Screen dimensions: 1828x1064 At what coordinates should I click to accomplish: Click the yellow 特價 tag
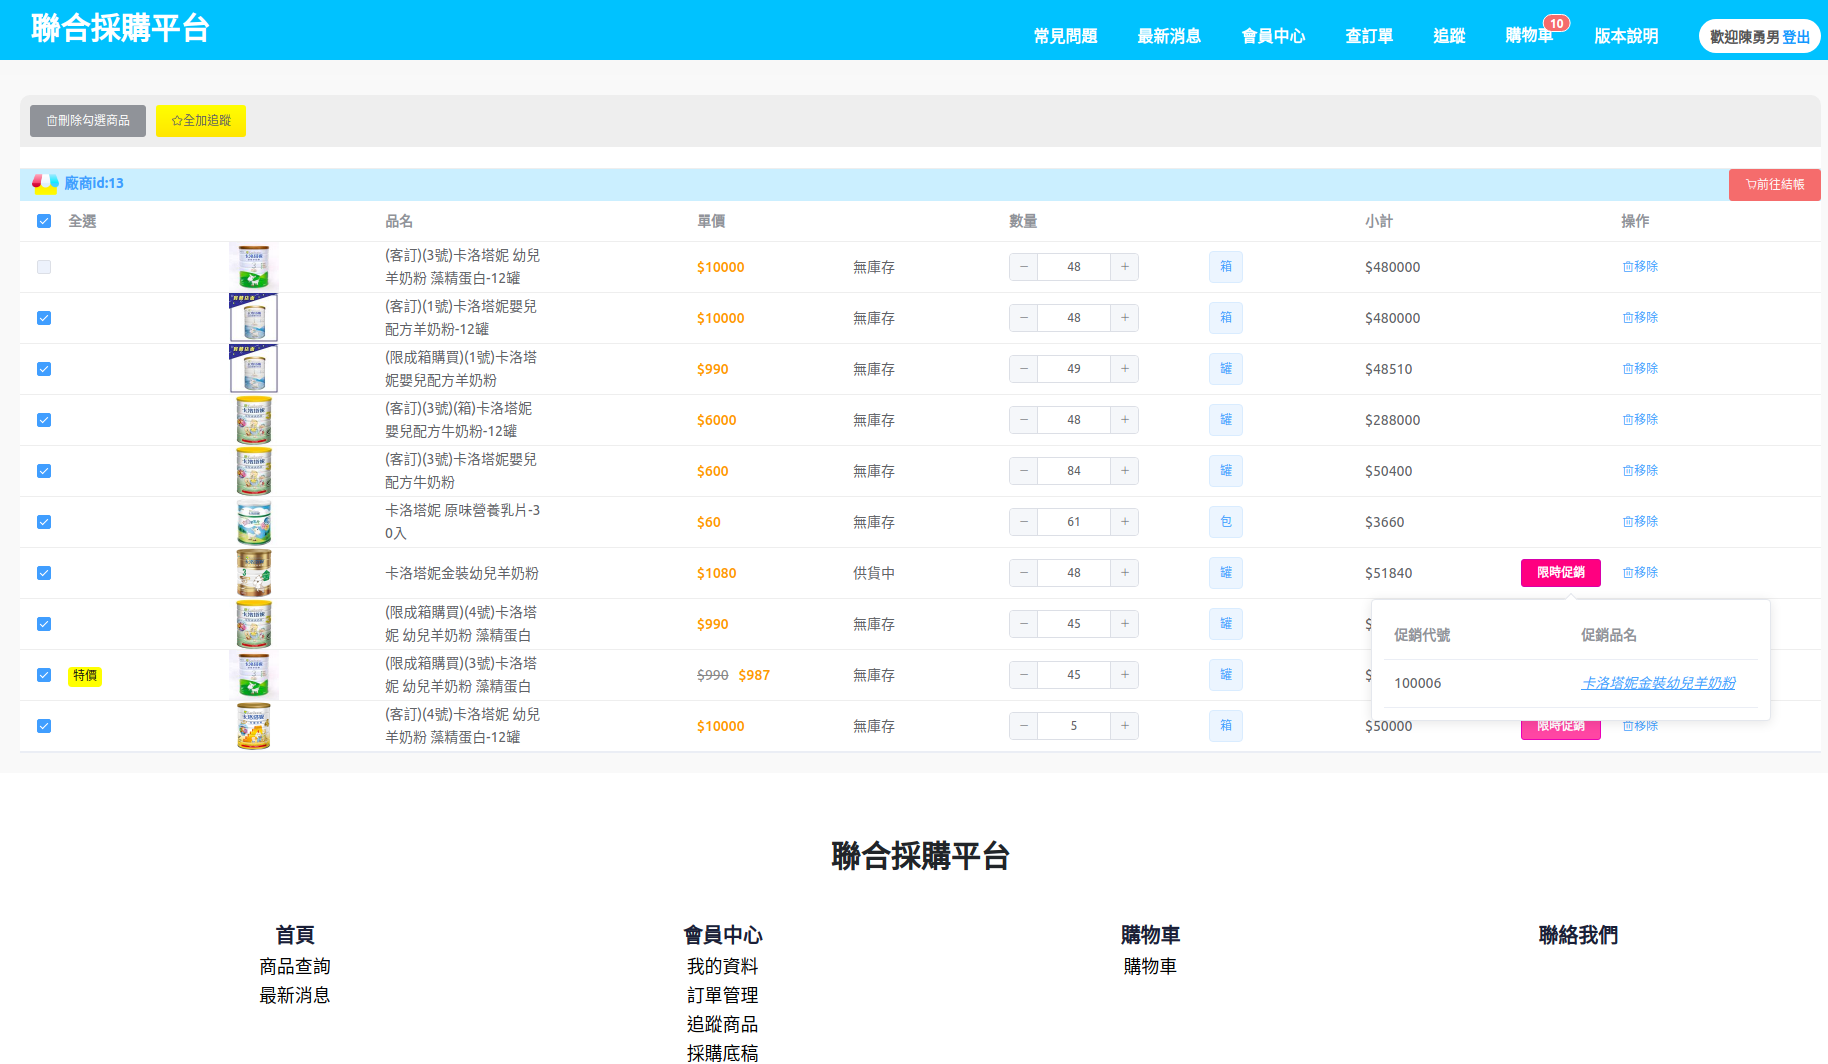click(85, 676)
